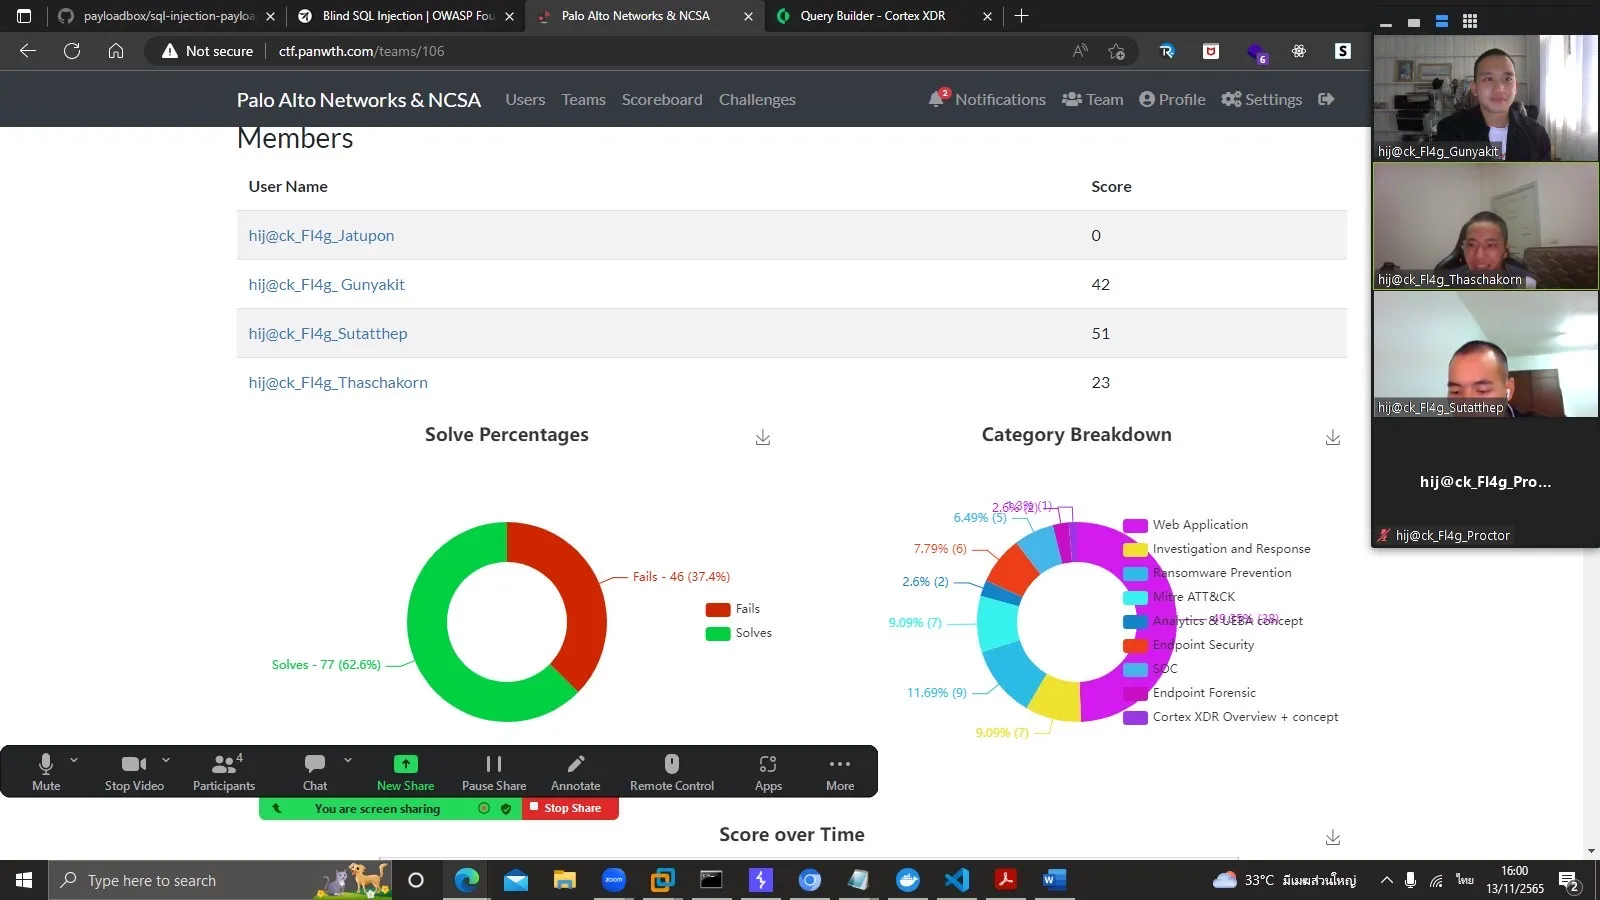This screenshot has height=900, width=1600.
Task: Go to browser home page
Action: pos(116,51)
